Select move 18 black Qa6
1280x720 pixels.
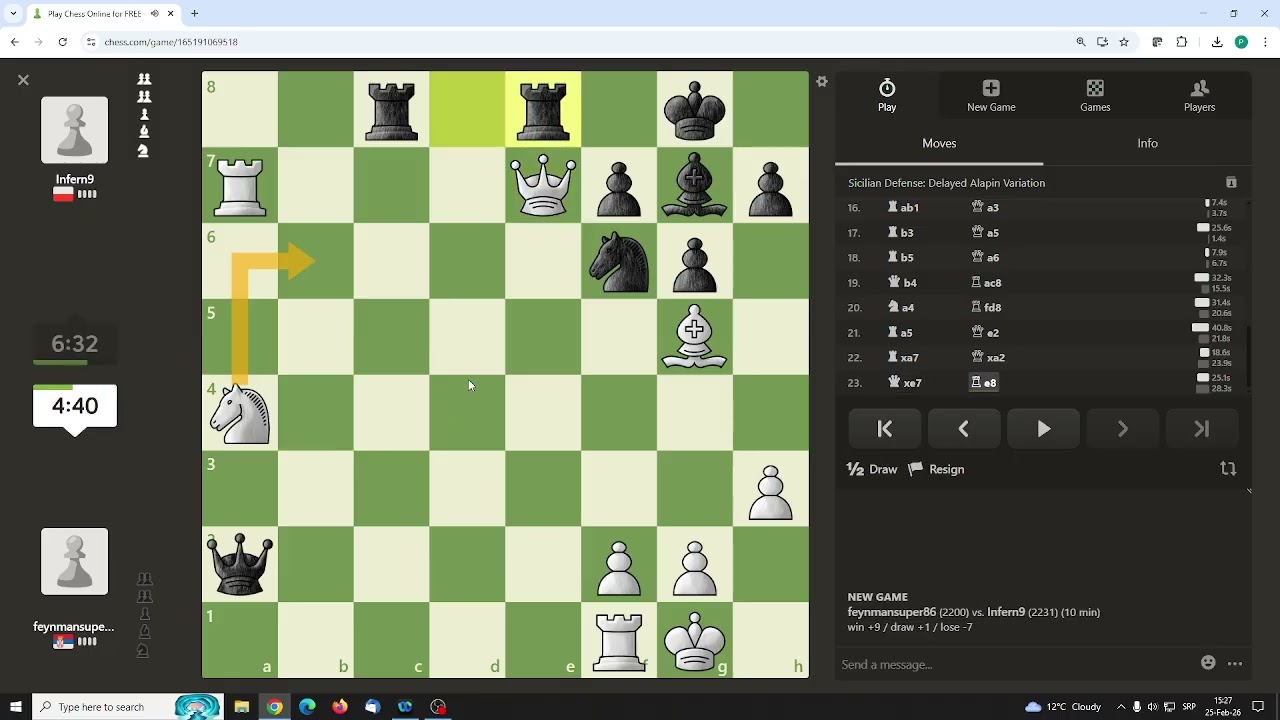click(x=985, y=258)
